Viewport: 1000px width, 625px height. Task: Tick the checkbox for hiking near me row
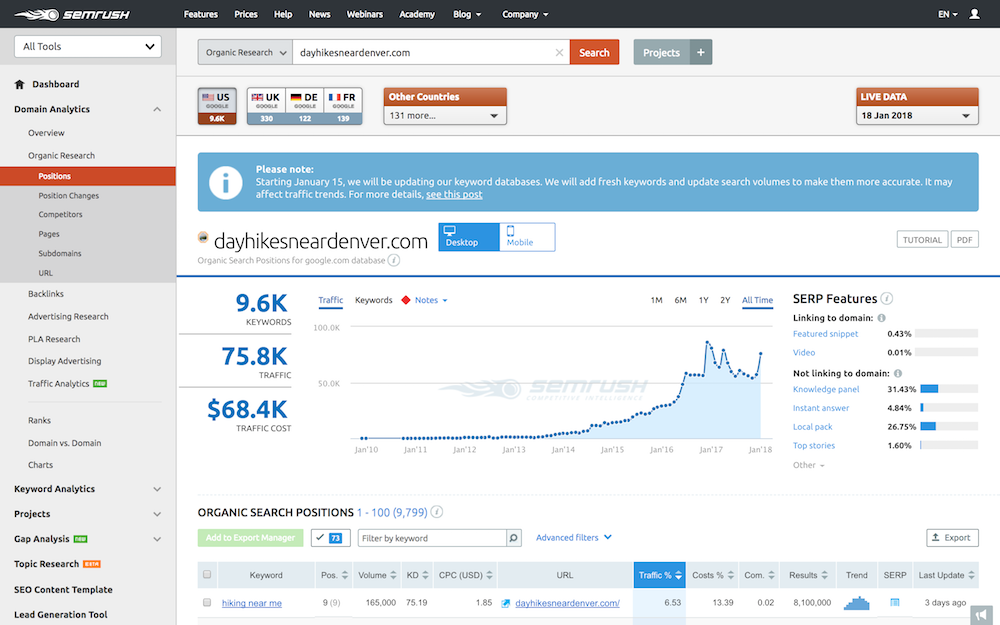(207, 603)
